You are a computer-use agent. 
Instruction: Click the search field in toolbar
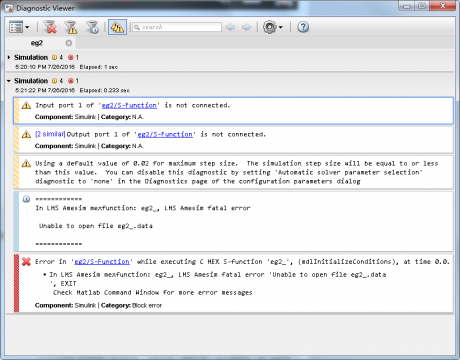177,27
